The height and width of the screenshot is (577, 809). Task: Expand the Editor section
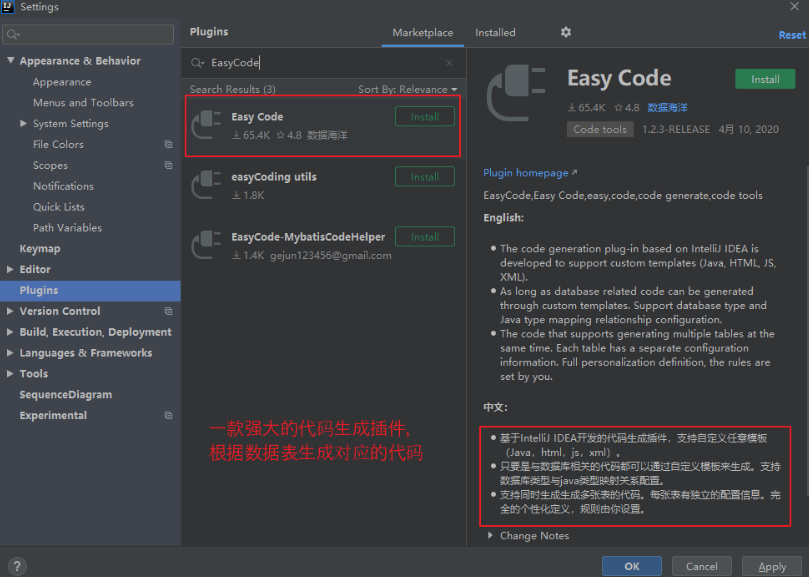point(10,269)
